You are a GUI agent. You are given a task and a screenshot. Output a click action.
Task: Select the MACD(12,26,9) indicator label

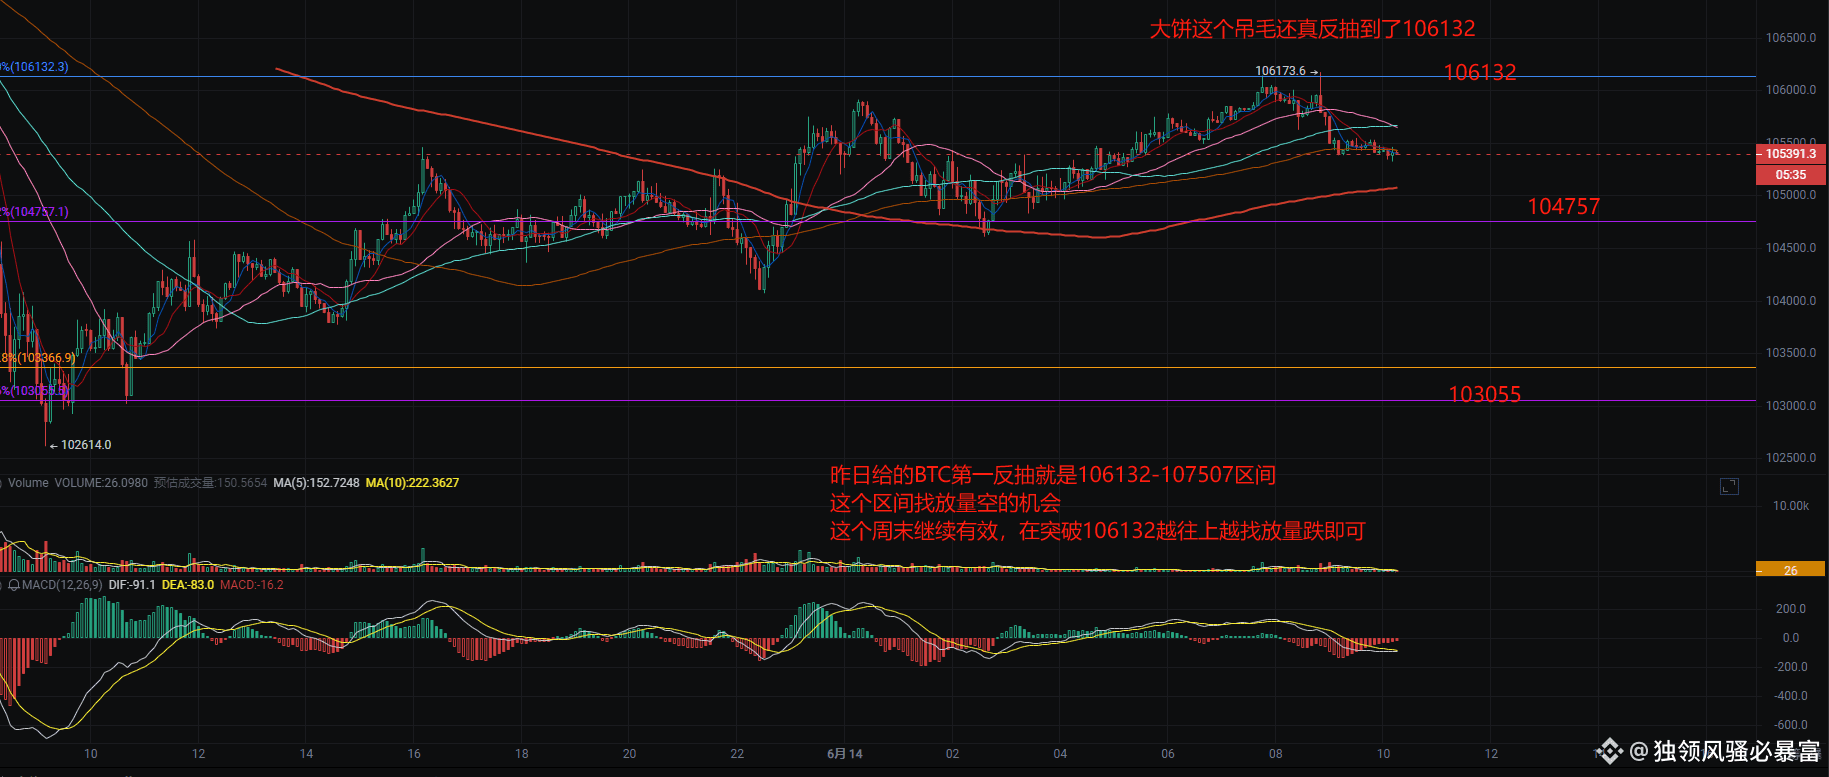[x=62, y=585]
